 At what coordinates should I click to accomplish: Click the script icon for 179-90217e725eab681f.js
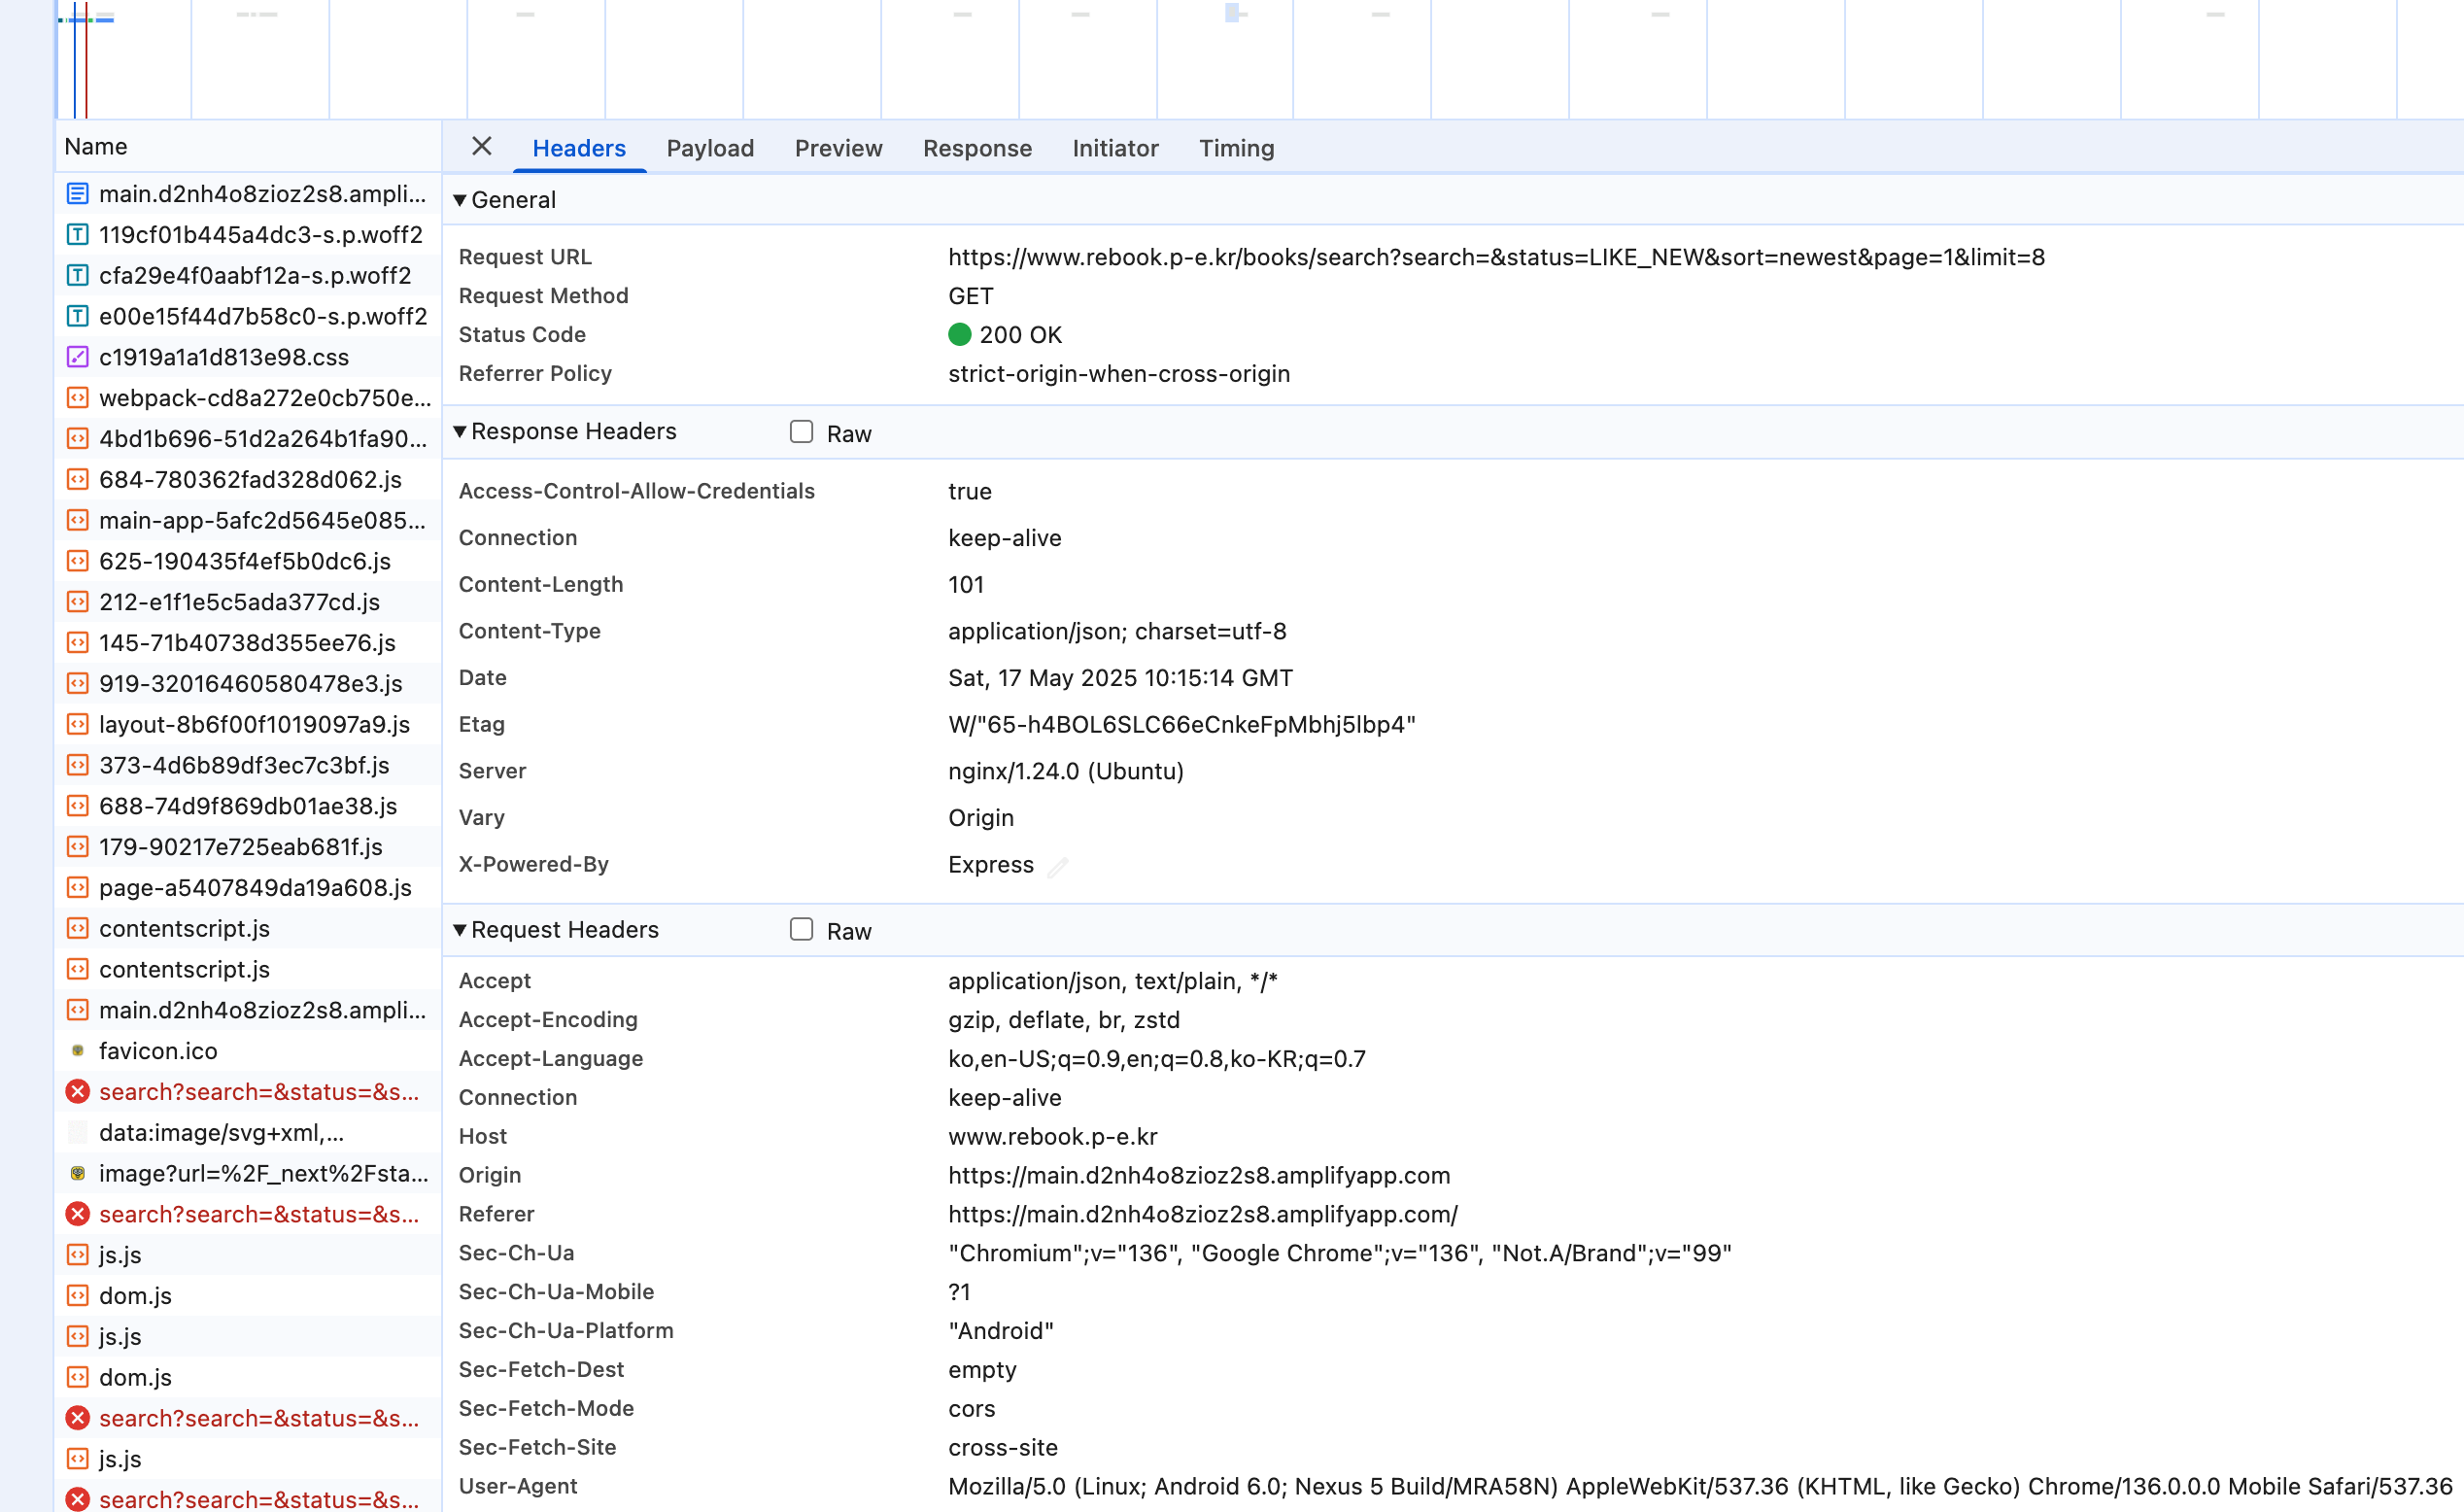tap(77, 846)
